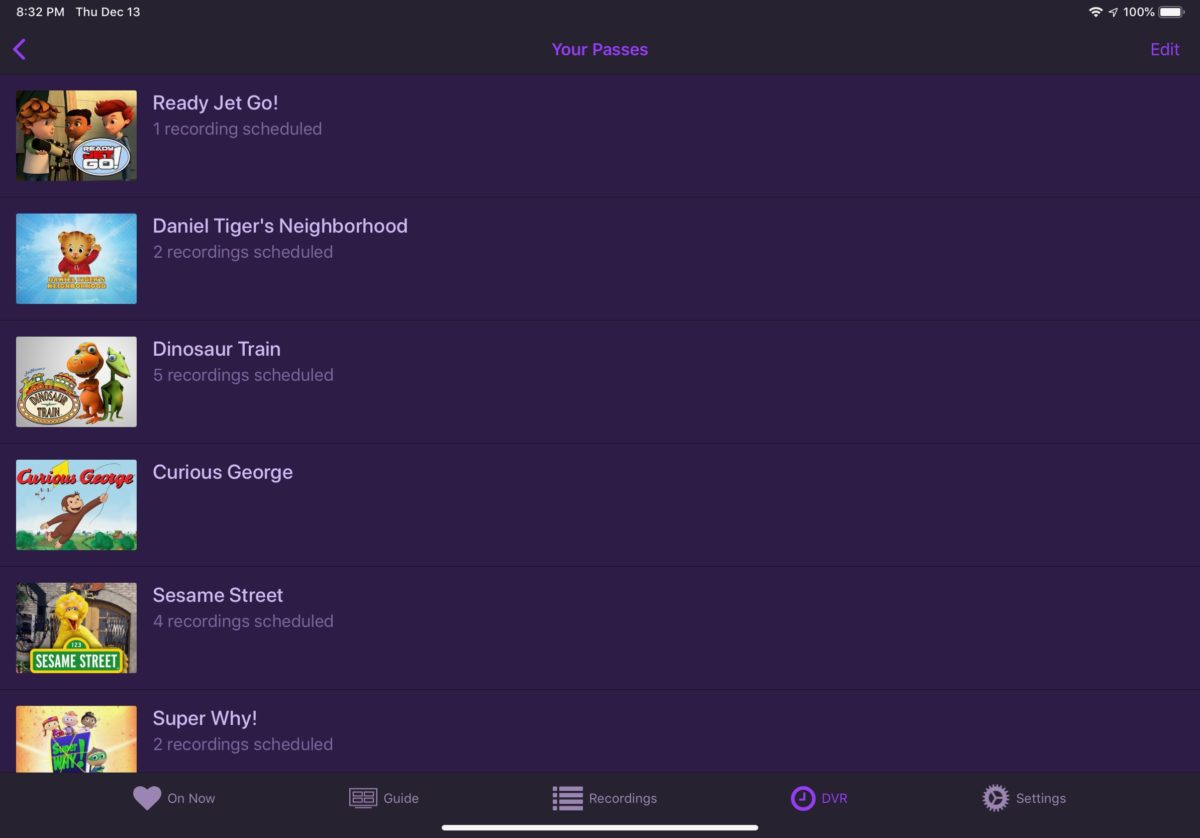Click '2 recordings scheduled' under Daniel Tiger's Neighborhood
The height and width of the screenshot is (838, 1200).
coord(243,252)
